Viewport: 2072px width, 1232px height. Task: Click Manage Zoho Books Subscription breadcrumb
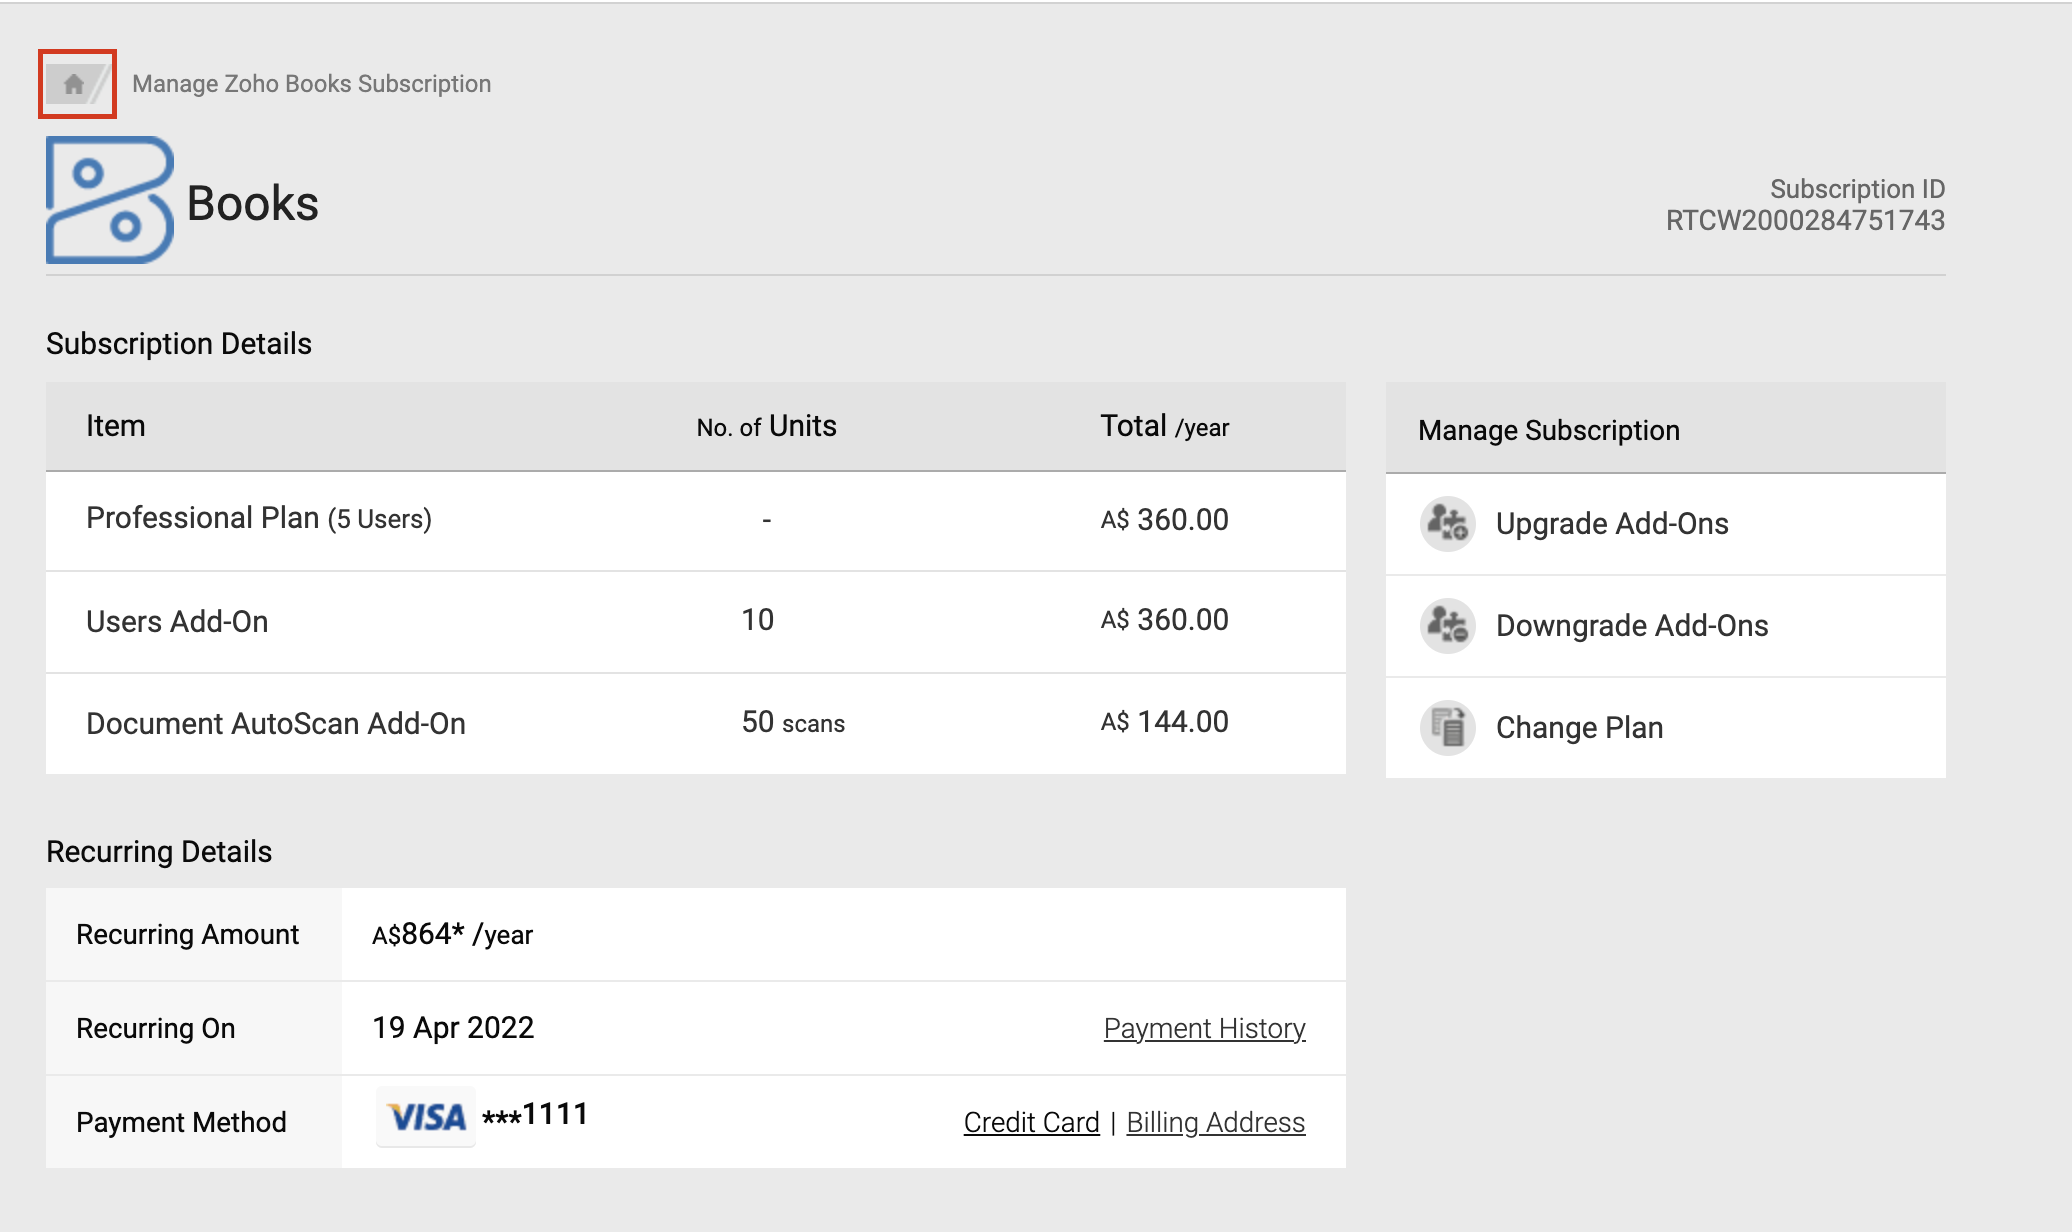311,84
